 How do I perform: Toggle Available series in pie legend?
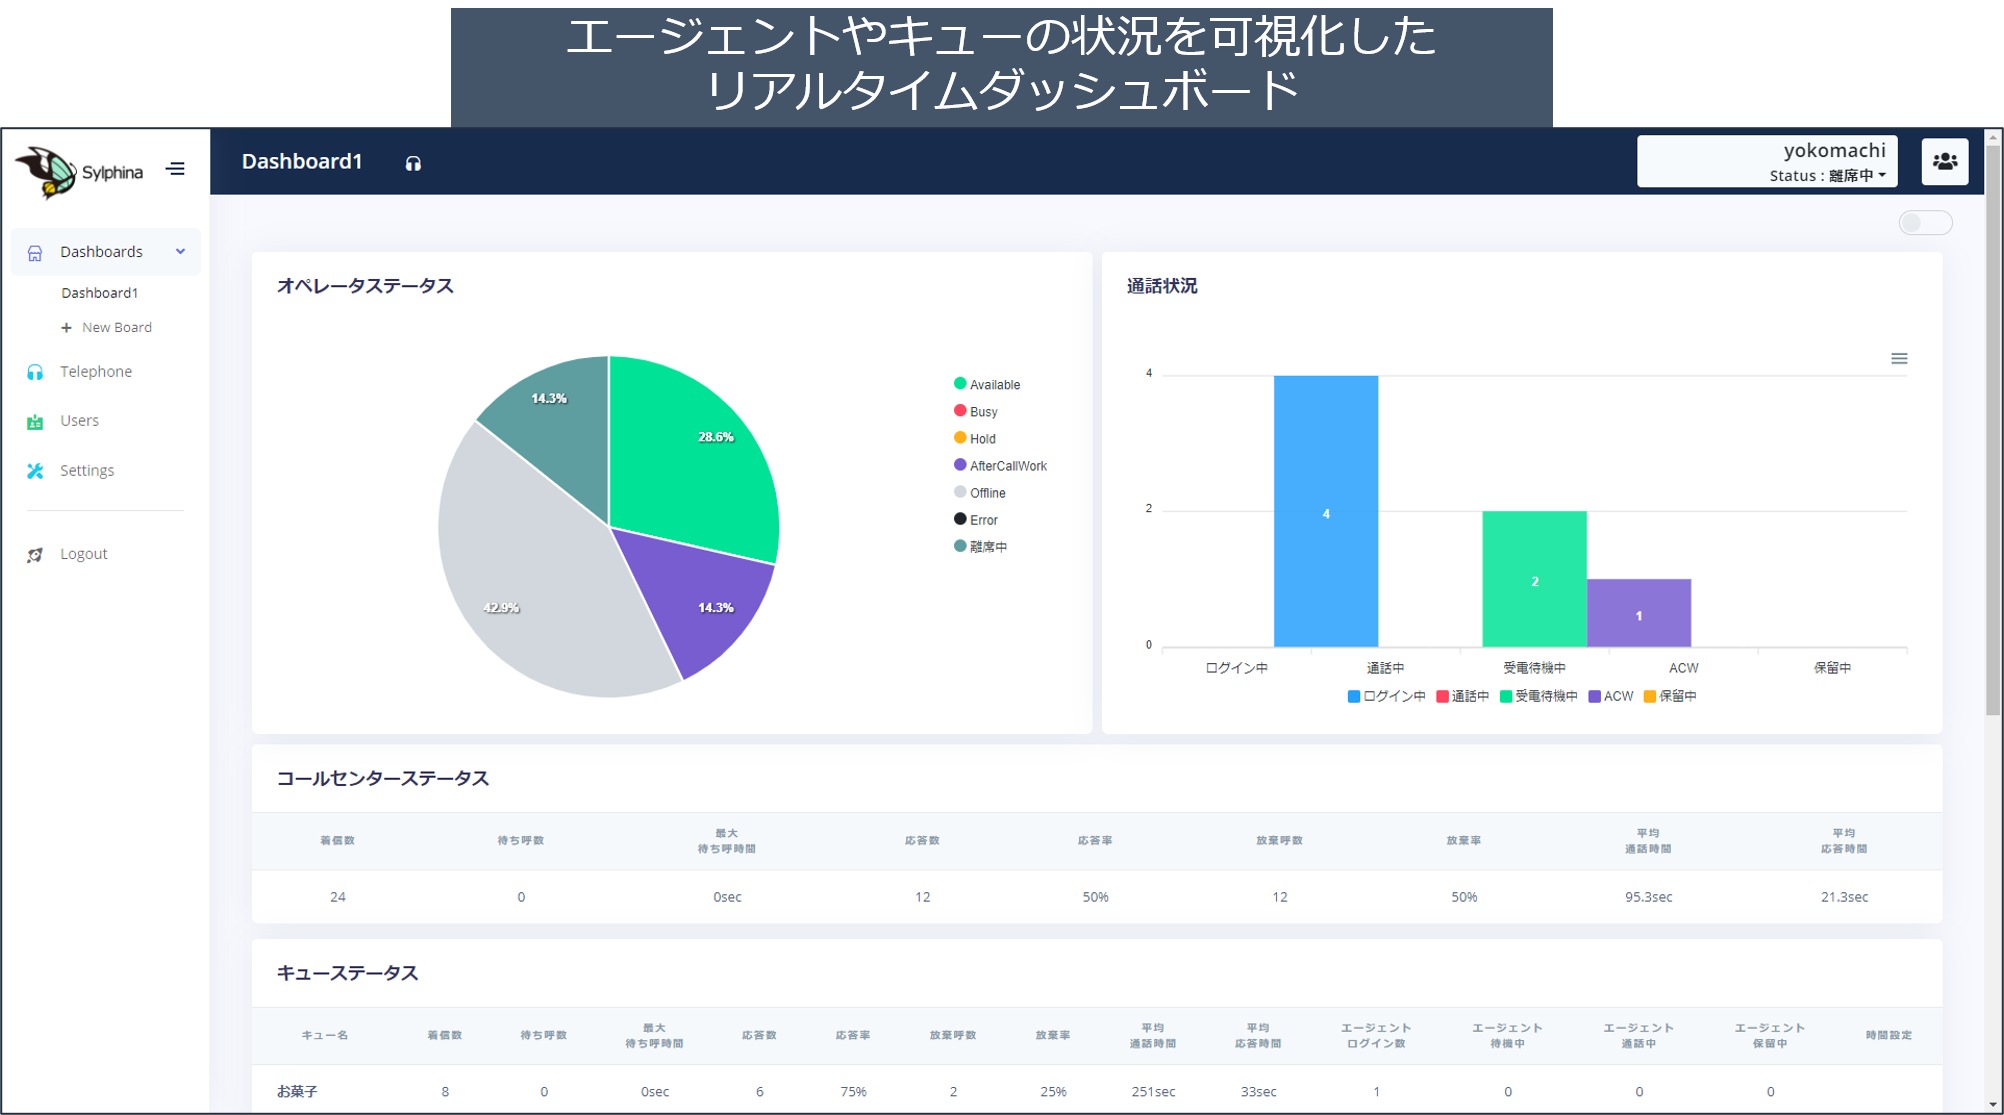point(994,385)
